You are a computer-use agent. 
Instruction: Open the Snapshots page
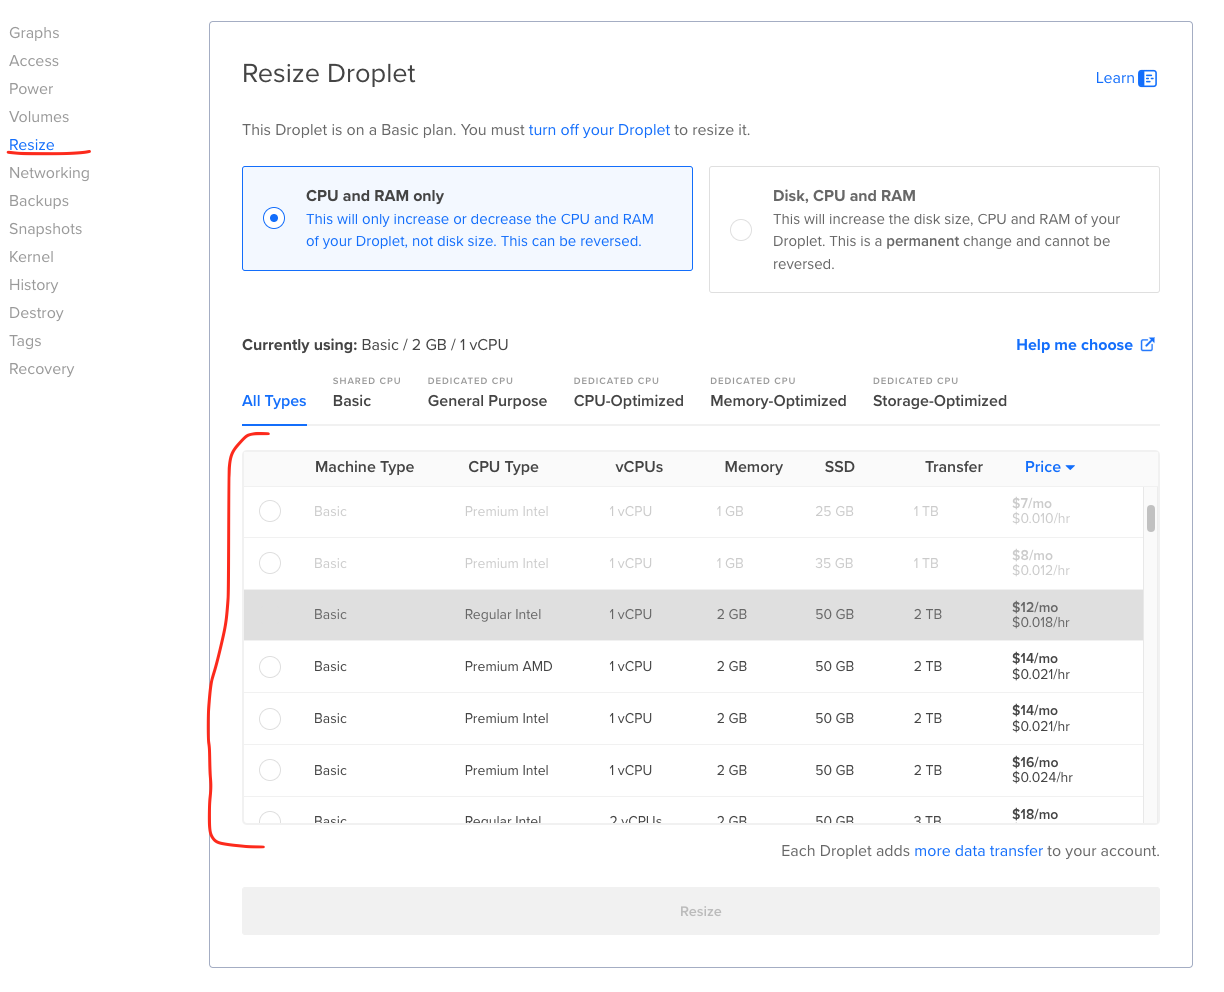point(45,228)
